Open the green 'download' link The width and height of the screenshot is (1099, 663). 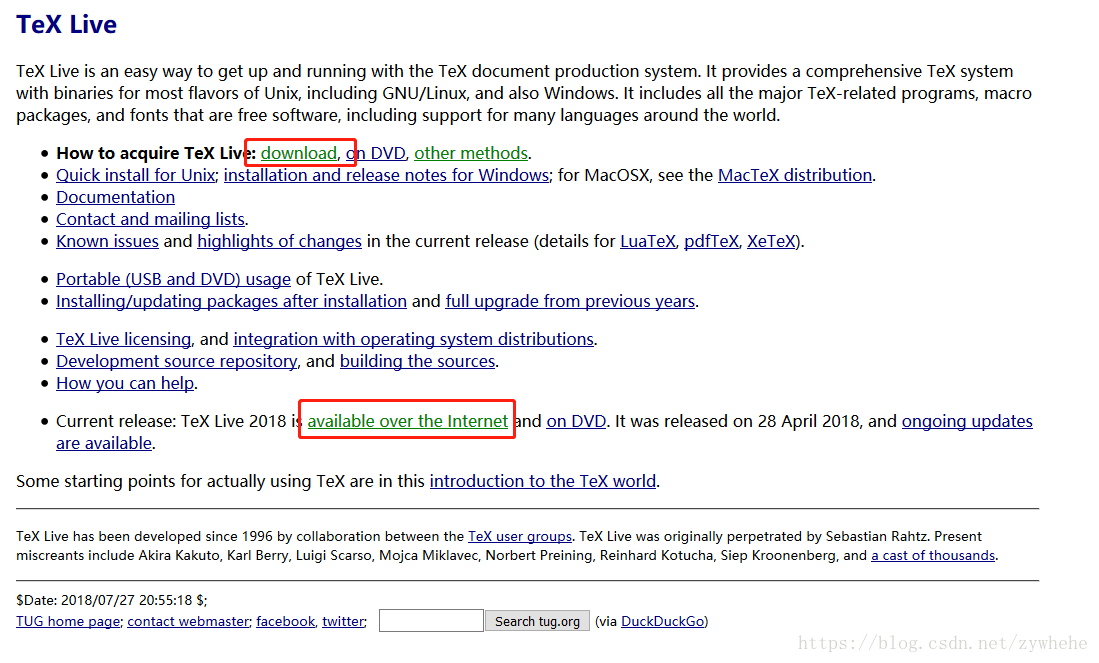point(299,153)
